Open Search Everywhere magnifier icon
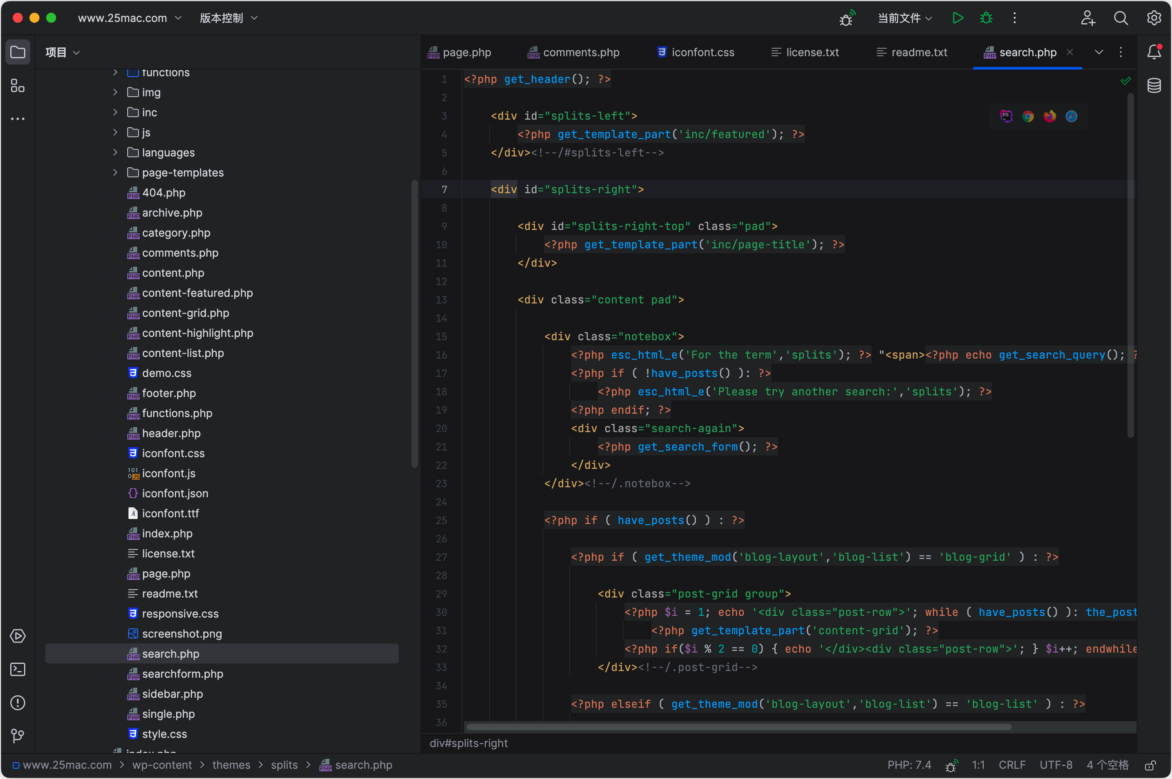This screenshot has height=779, width=1172. [x=1120, y=18]
